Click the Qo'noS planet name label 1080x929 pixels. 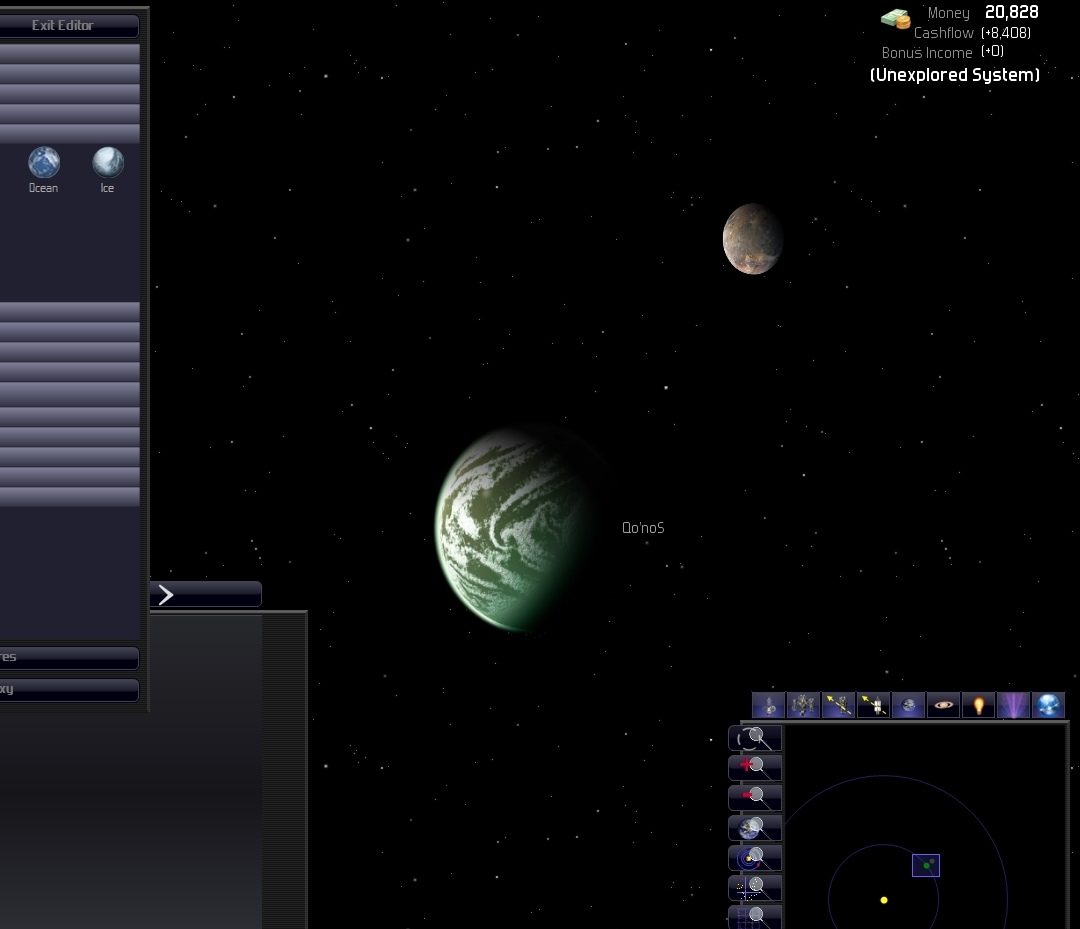coord(643,528)
